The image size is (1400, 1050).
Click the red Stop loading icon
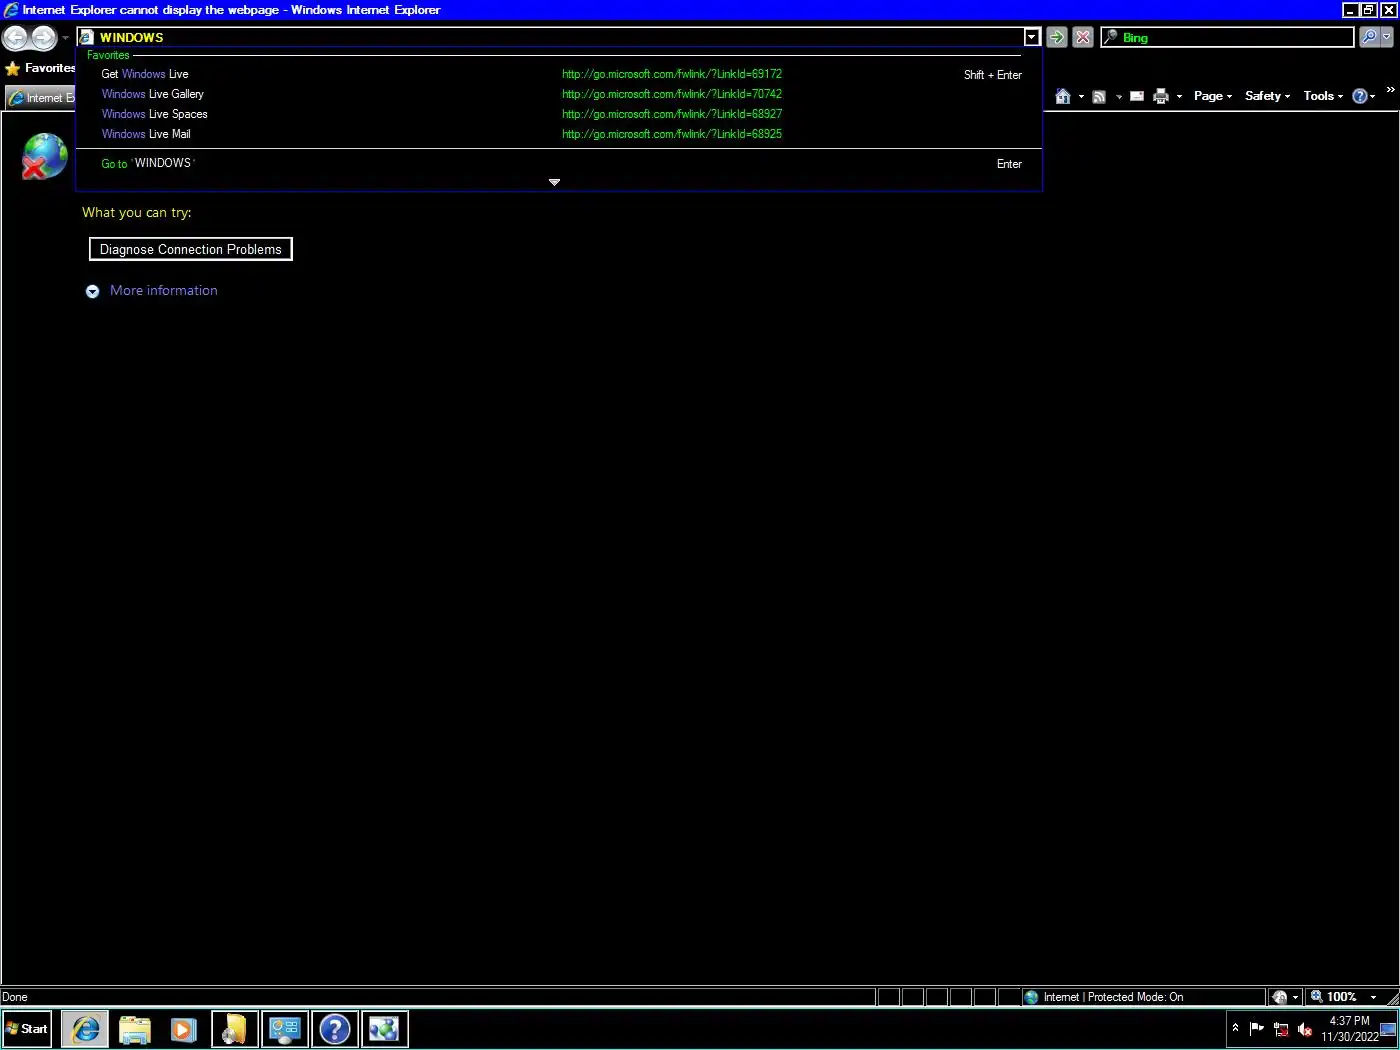[1083, 37]
